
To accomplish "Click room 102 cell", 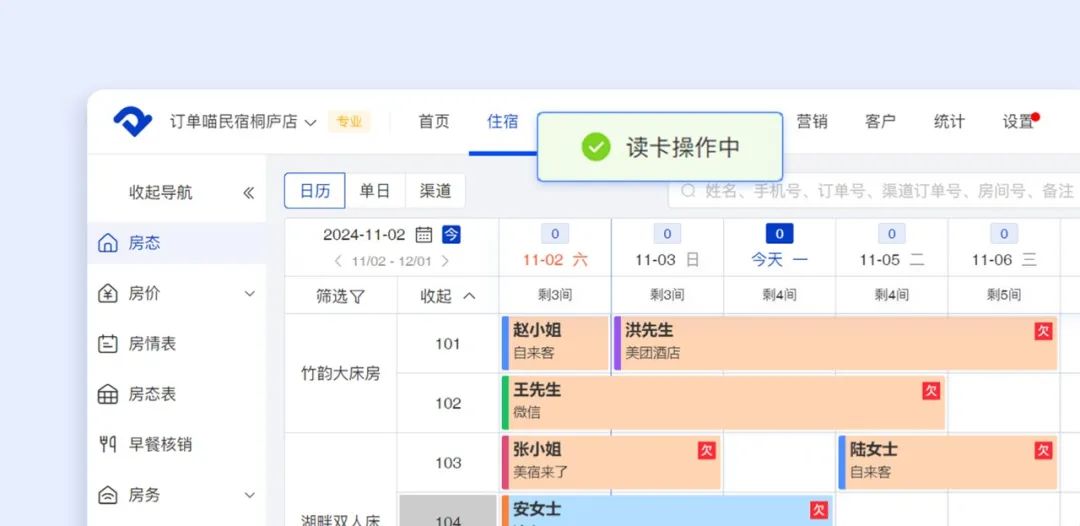I will point(448,403).
